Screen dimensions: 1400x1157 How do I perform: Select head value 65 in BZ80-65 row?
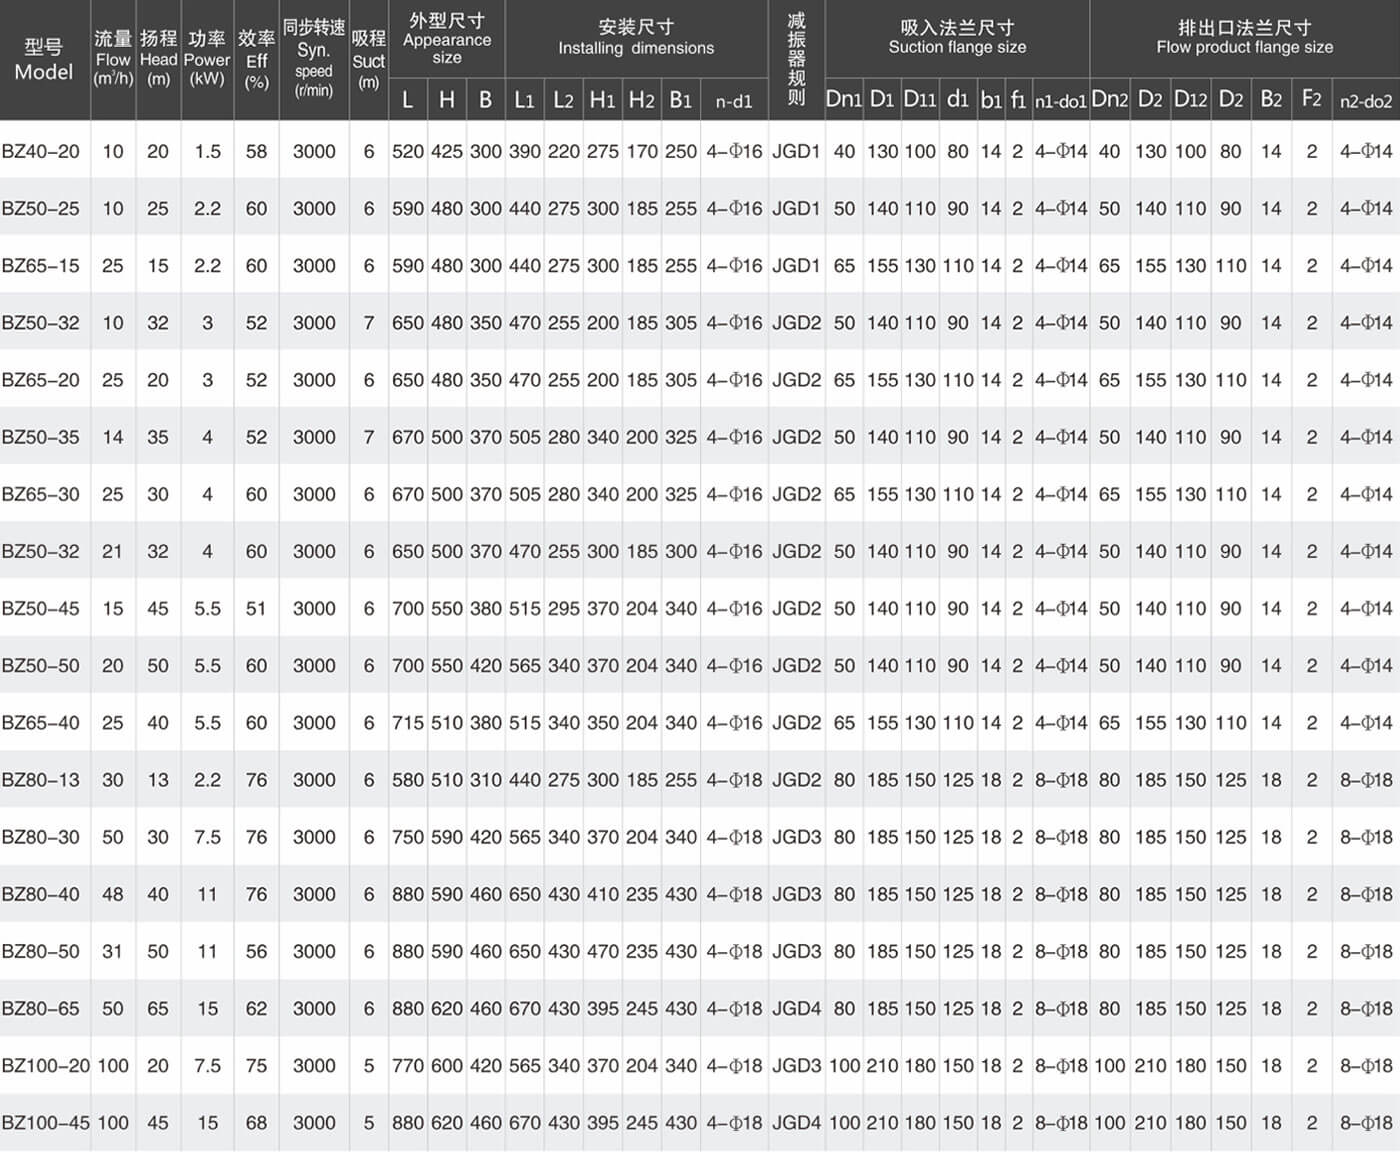coord(158,1007)
